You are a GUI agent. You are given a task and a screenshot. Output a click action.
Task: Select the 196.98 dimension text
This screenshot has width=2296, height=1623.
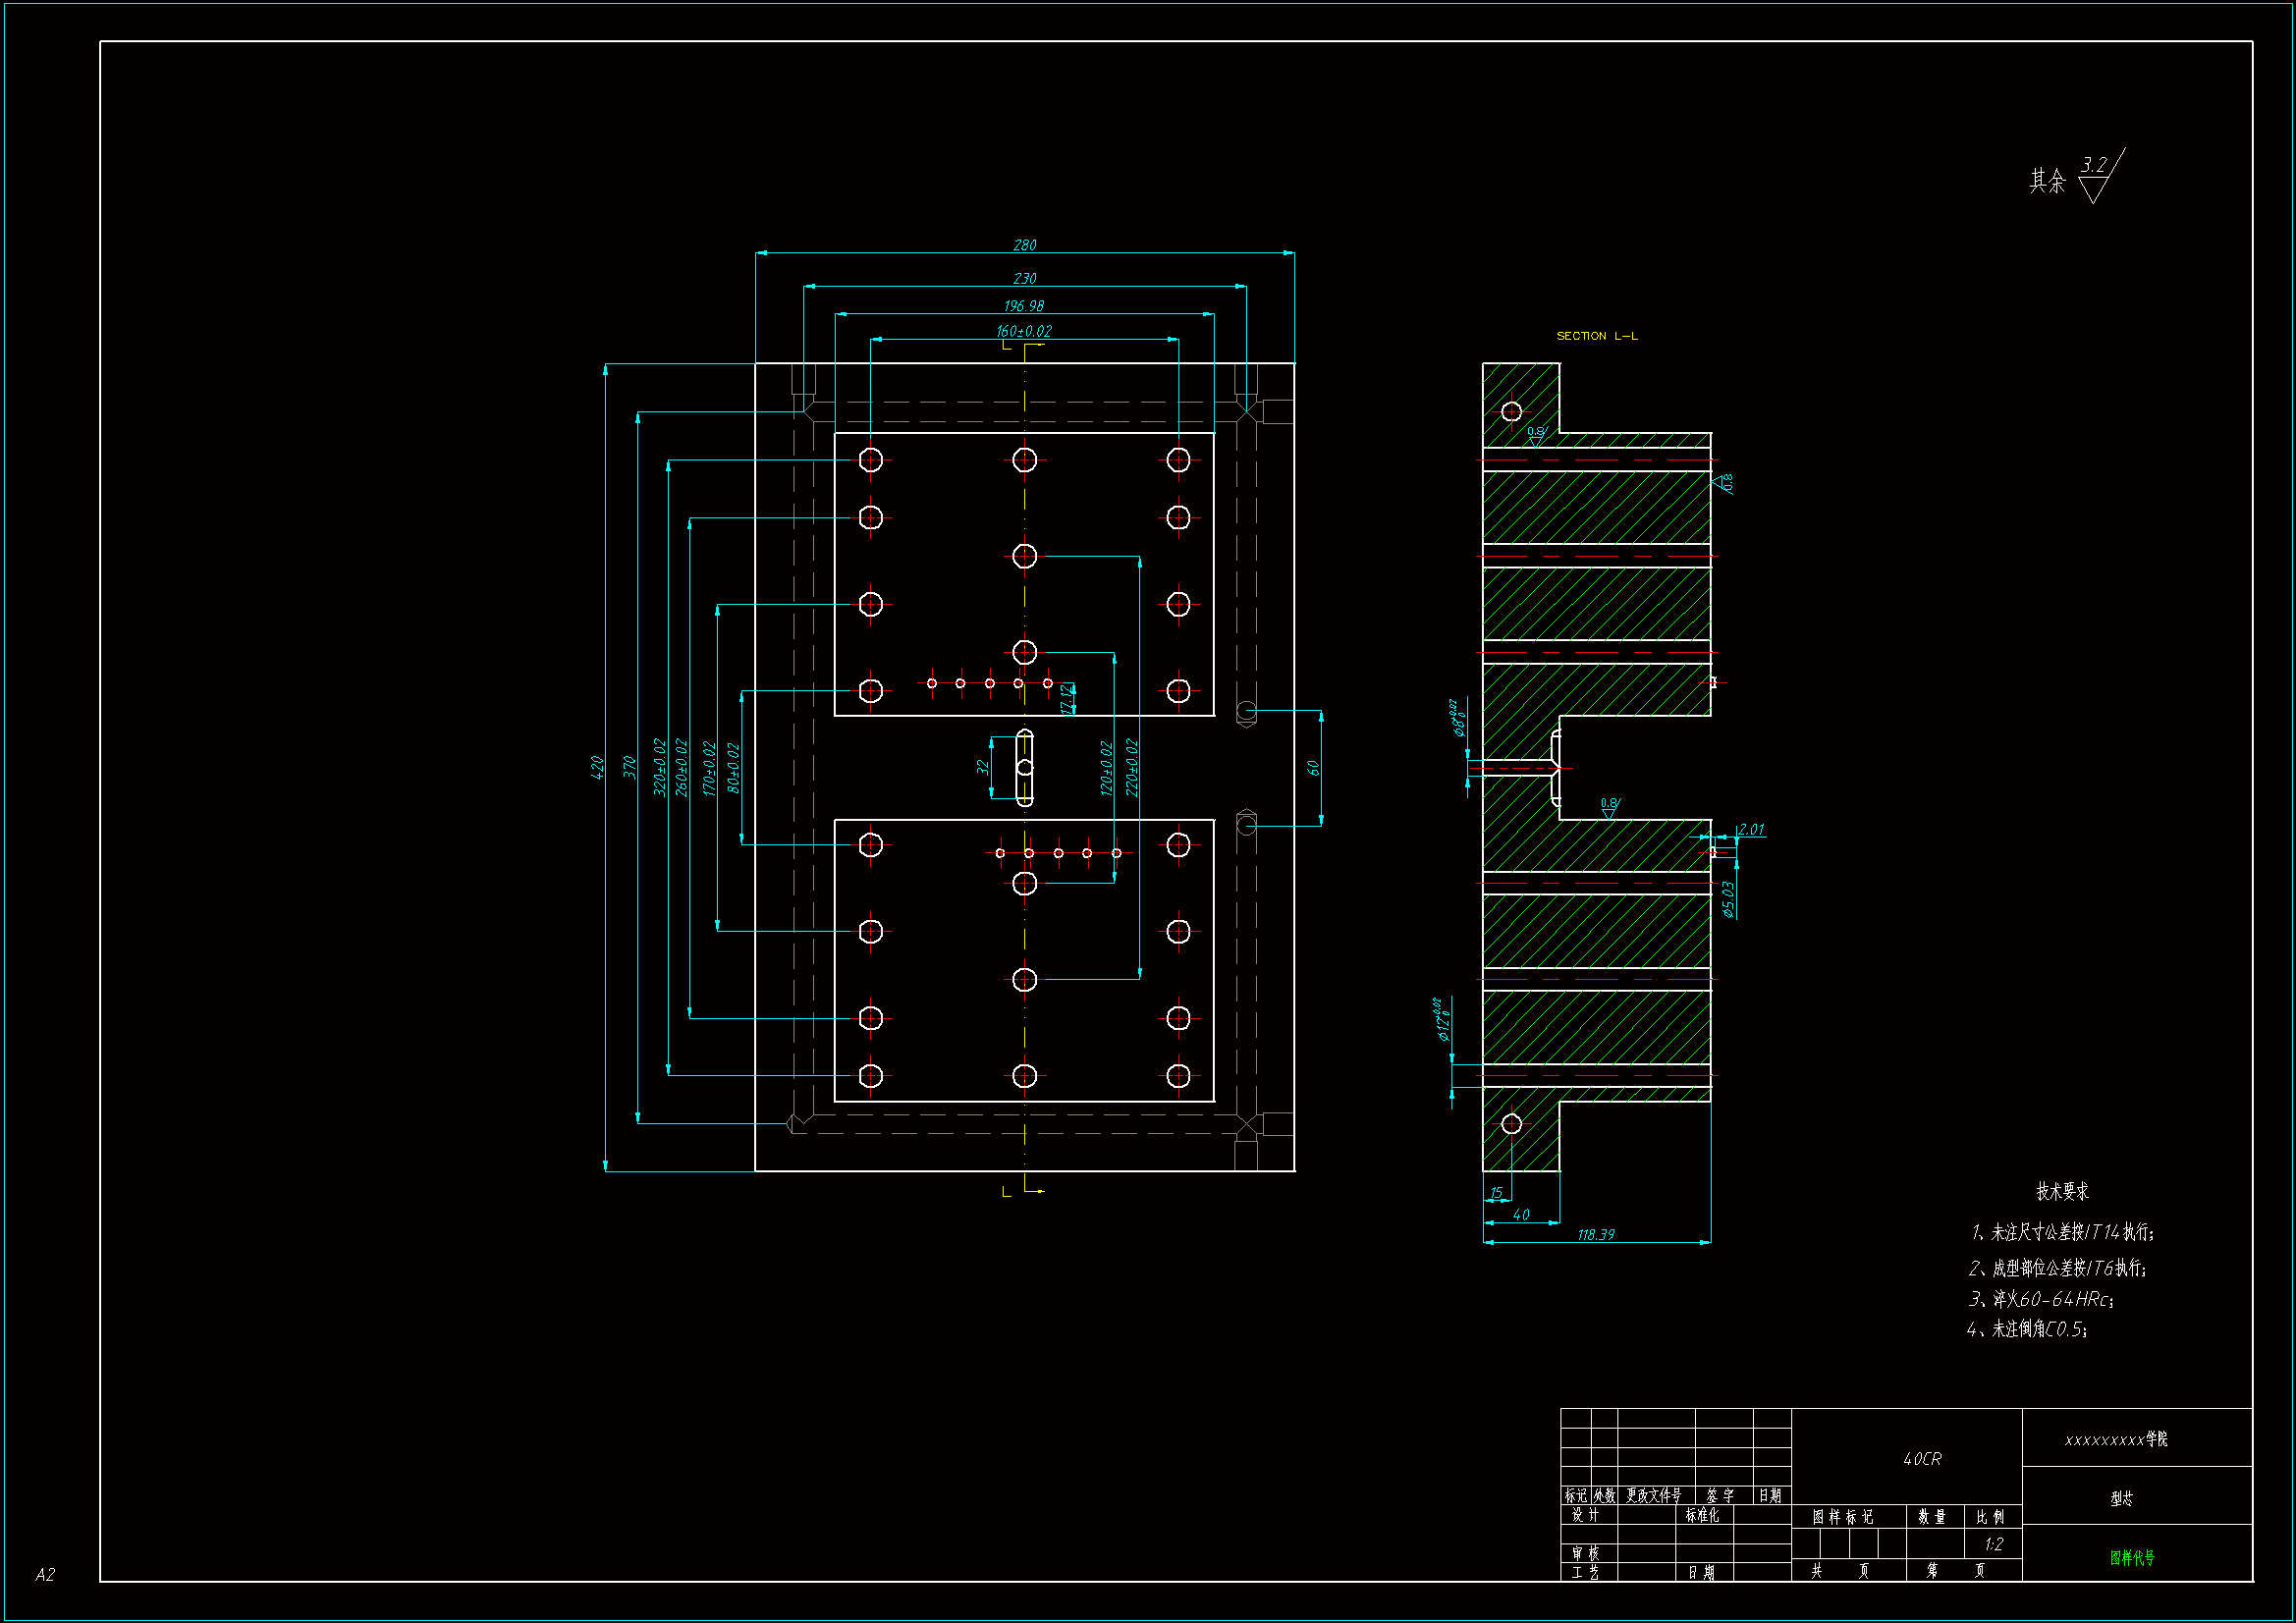coord(1023,306)
